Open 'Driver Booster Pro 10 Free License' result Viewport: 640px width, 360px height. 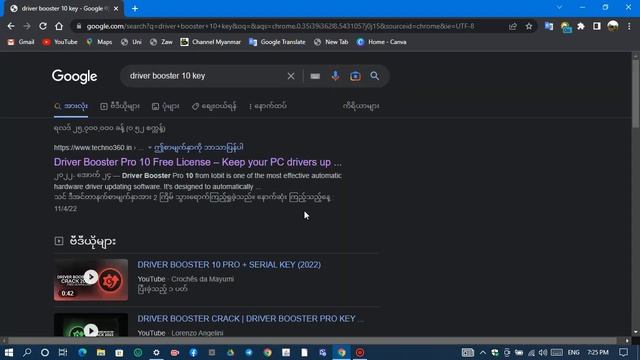[x=198, y=162]
